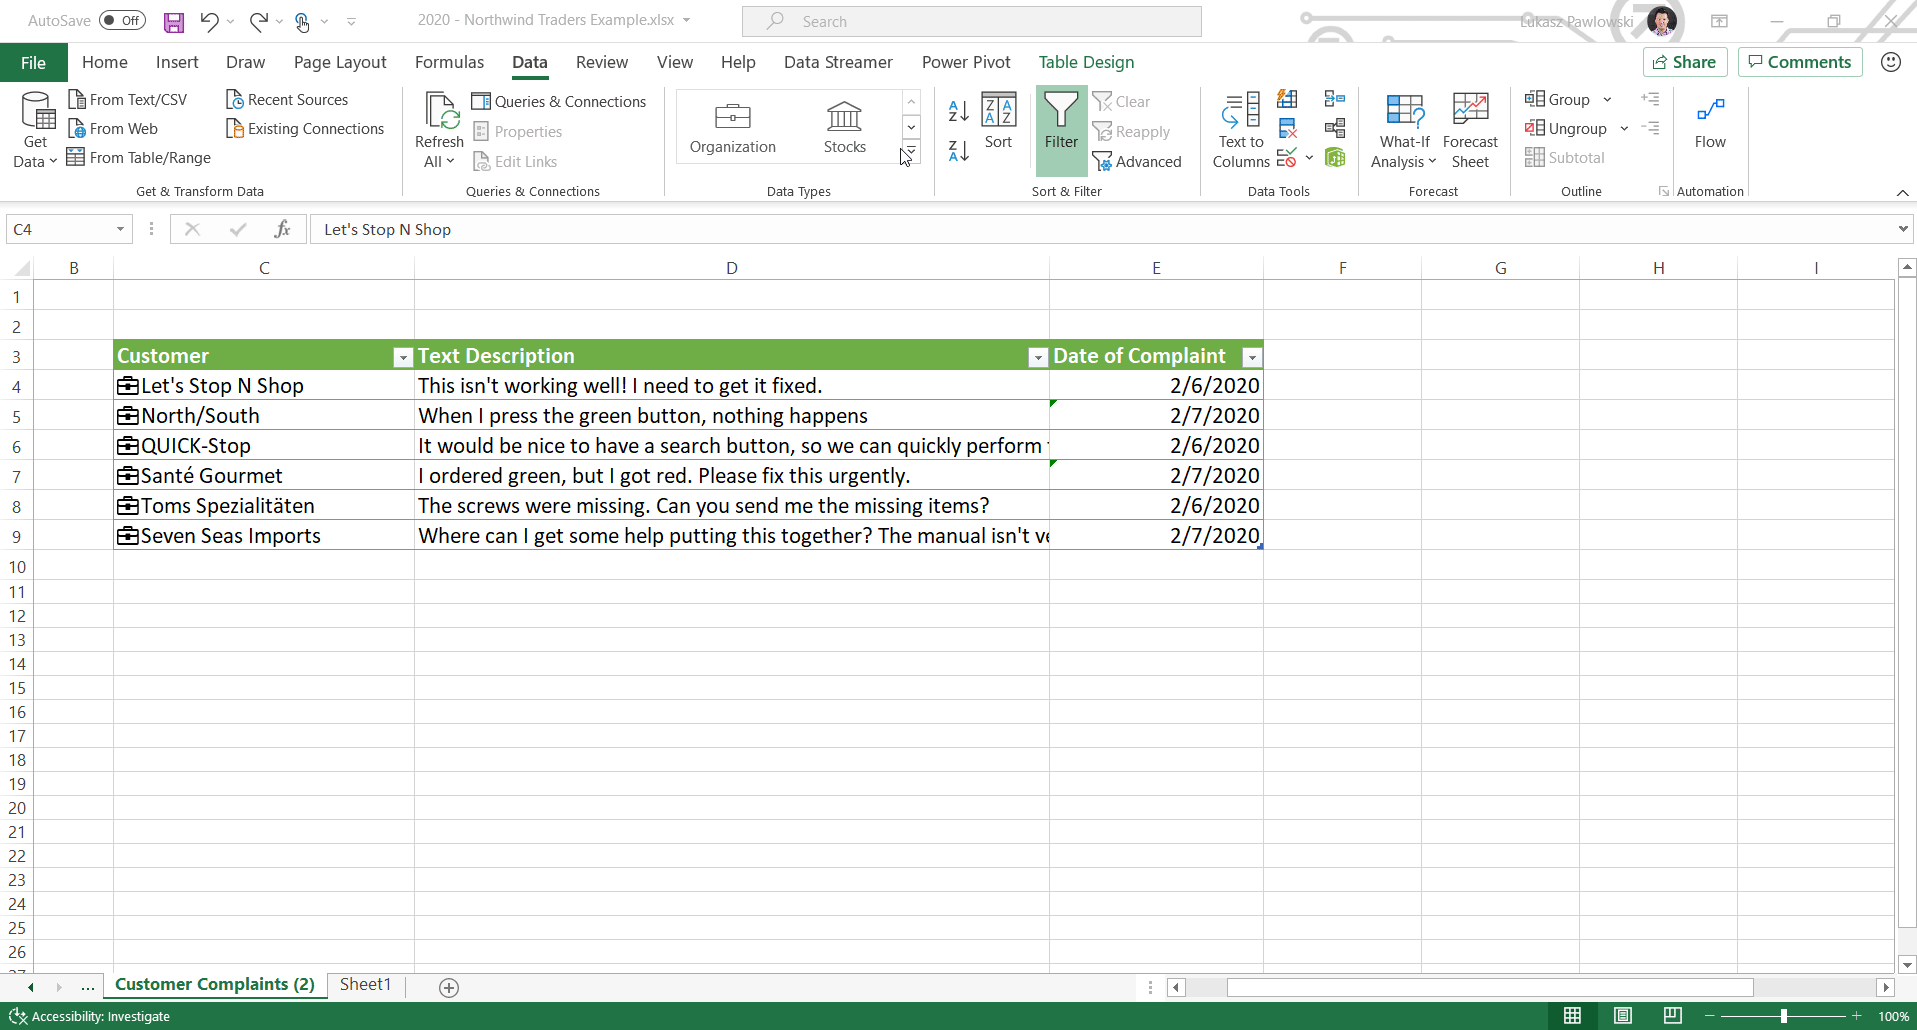The height and width of the screenshot is (1030, 1917).
Task: Switch to the Sheet1 worksheet tab
Action: coord(365,985)
